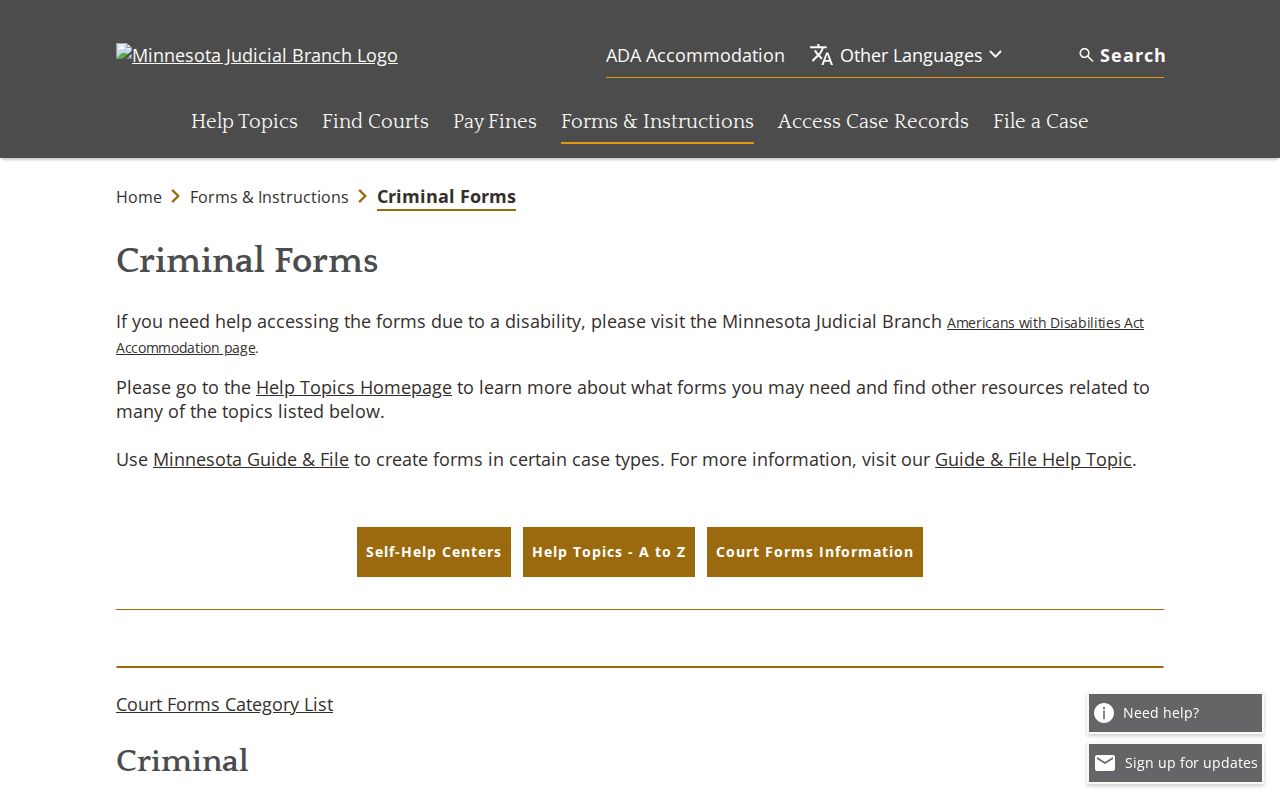Viewport: 1280px width, 800px height.
Task: Click the Search text in header
Action: [x=1132, y=55]
